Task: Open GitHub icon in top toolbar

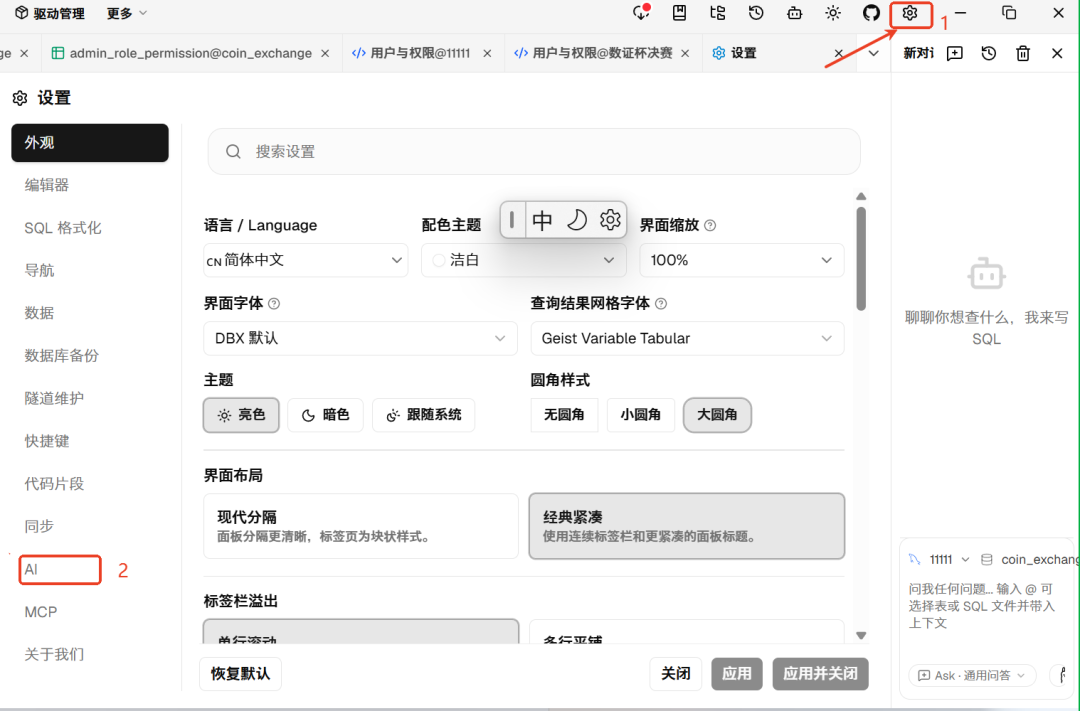Action: tap(871, 13)
